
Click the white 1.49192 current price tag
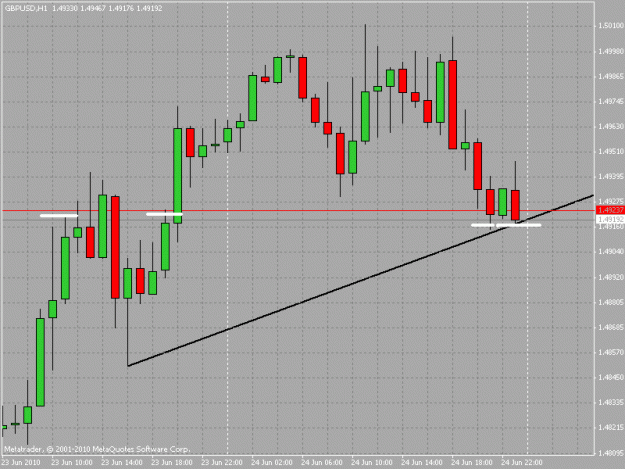(610, 220)
